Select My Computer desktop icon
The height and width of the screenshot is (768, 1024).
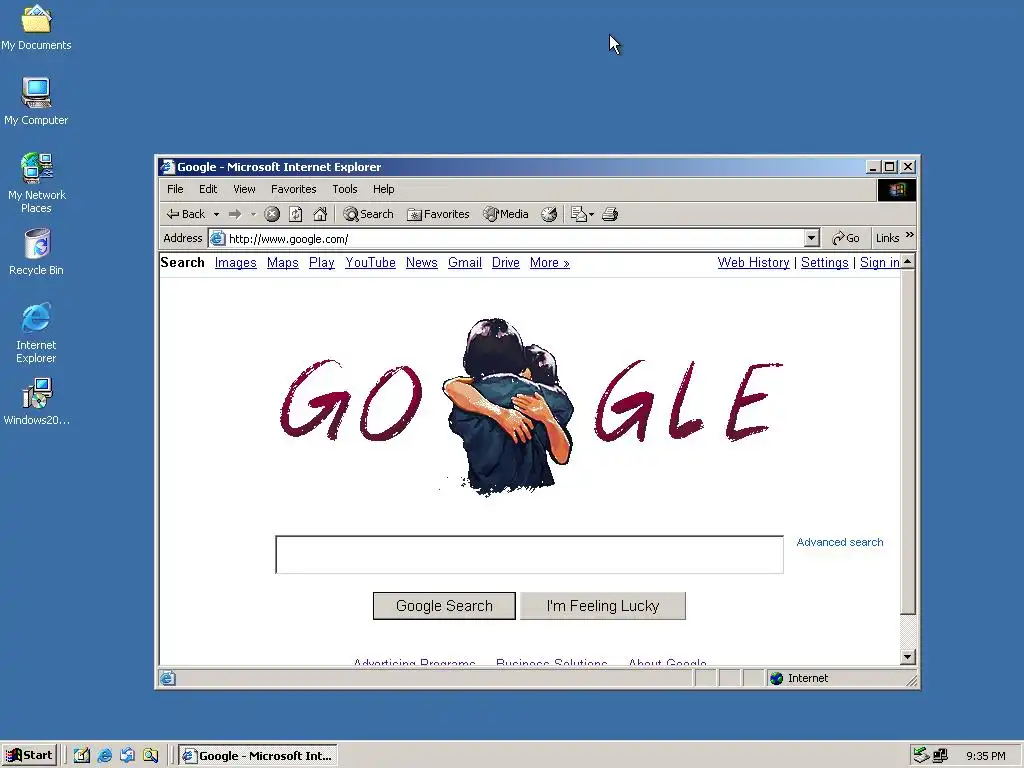pyautogui.click(x=36, y=102)
